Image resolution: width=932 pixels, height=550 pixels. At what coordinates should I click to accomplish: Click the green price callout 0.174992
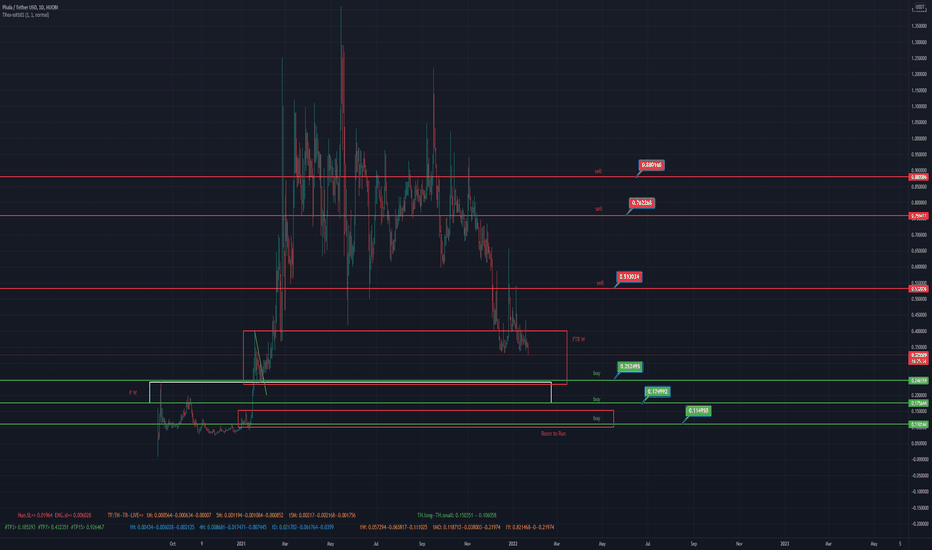pos(657,392)
